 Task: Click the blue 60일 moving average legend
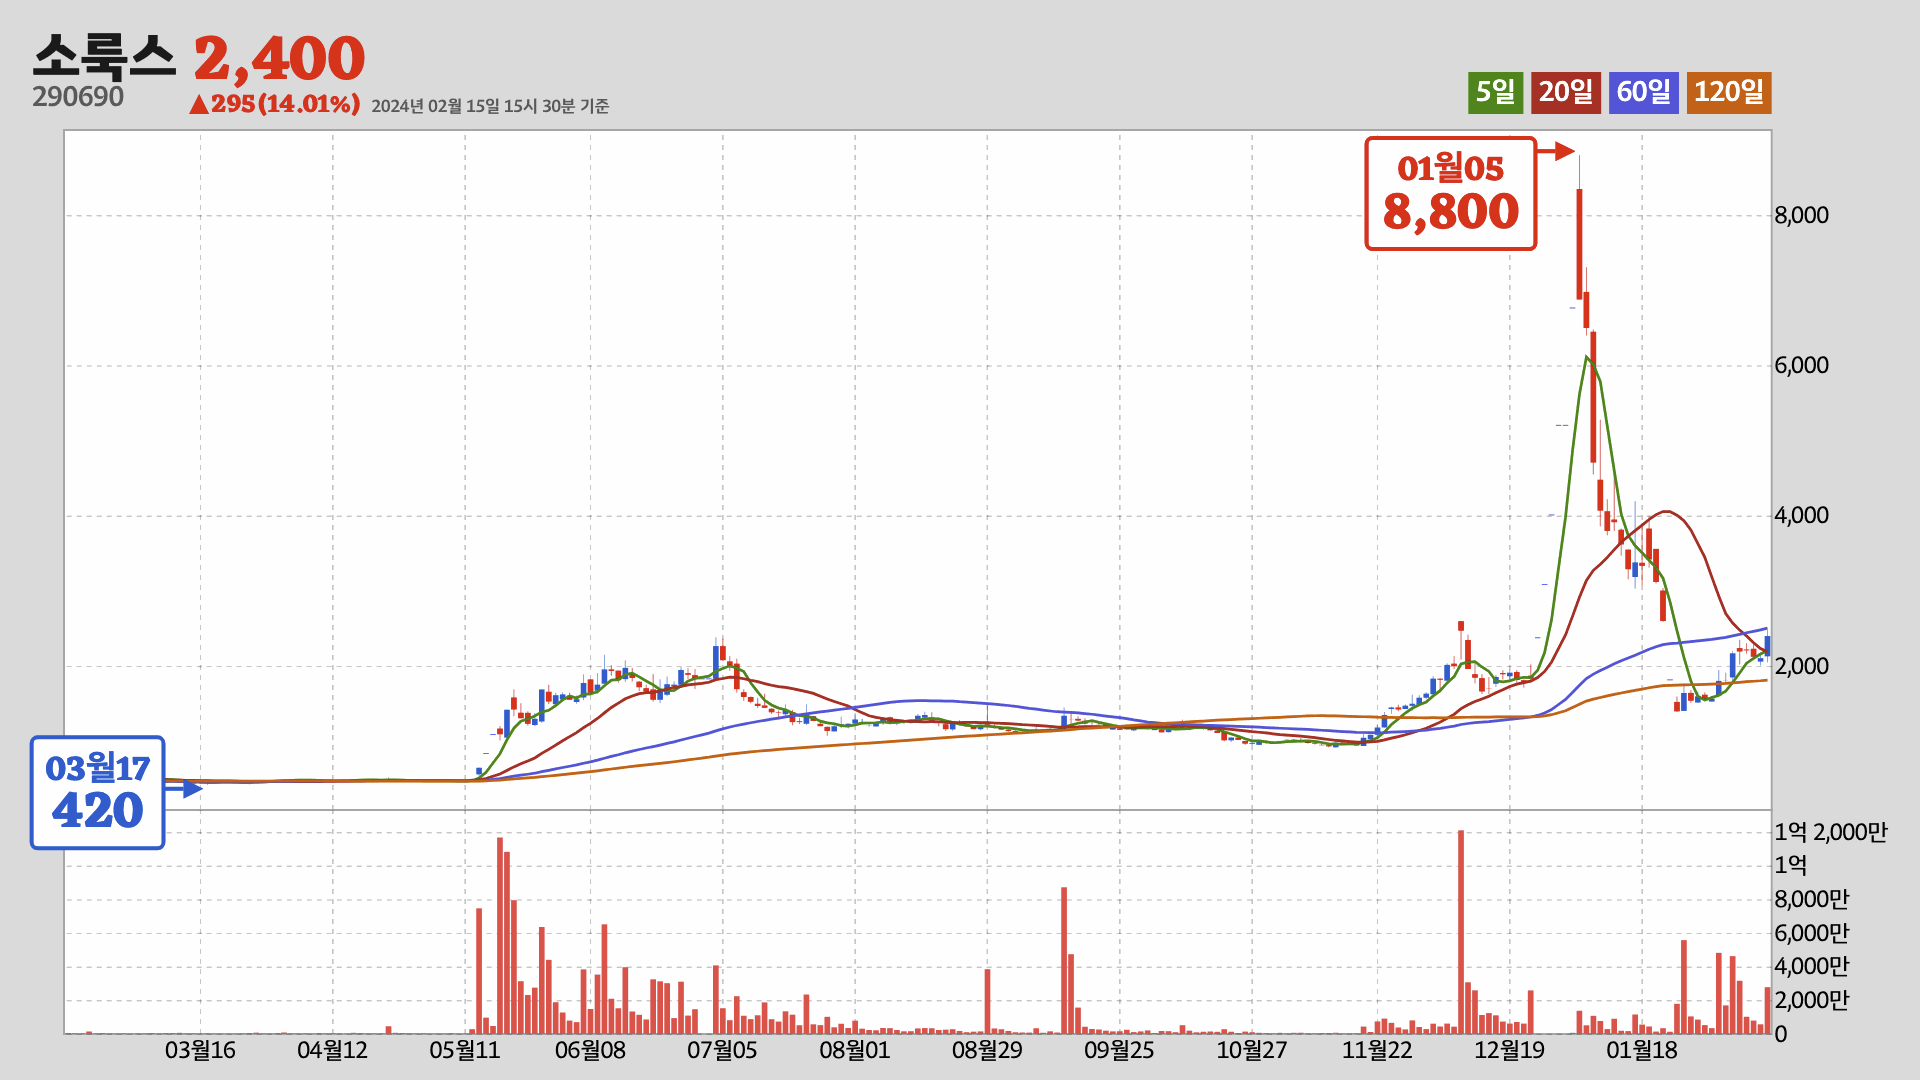pyautogui.click(x=1644, y=92)
